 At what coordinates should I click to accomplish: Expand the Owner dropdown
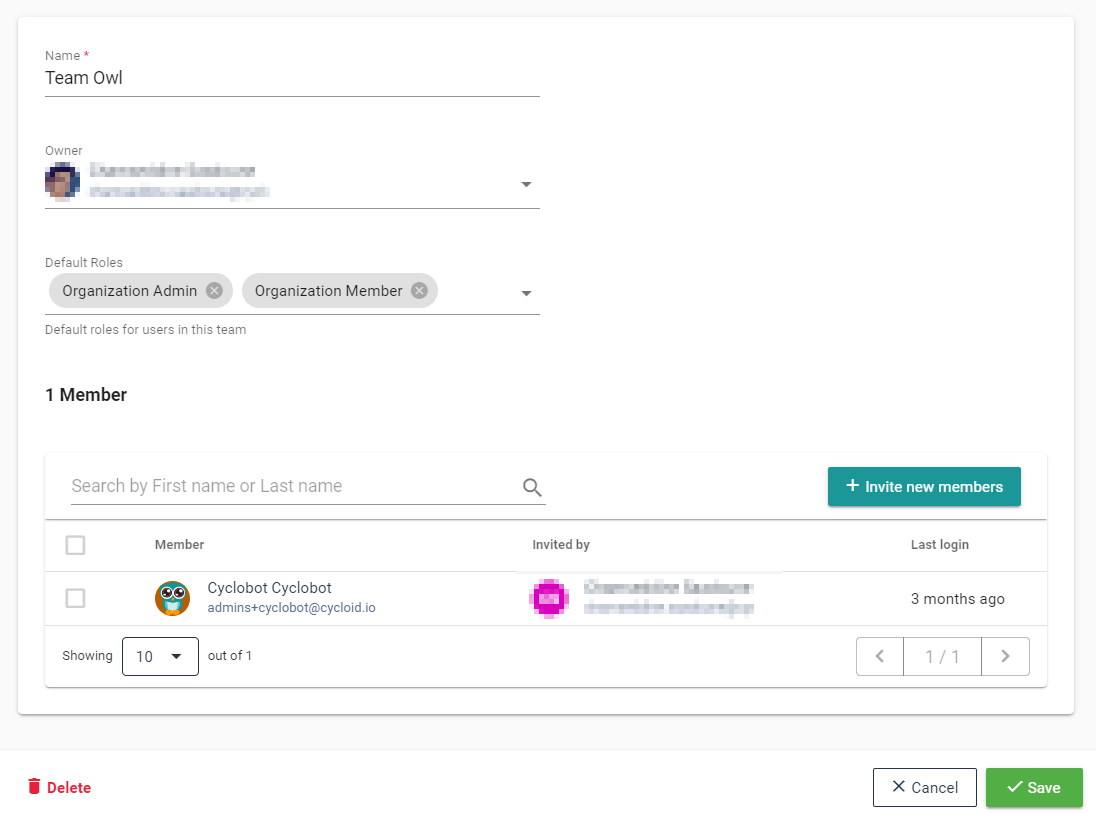click(526, 184)
